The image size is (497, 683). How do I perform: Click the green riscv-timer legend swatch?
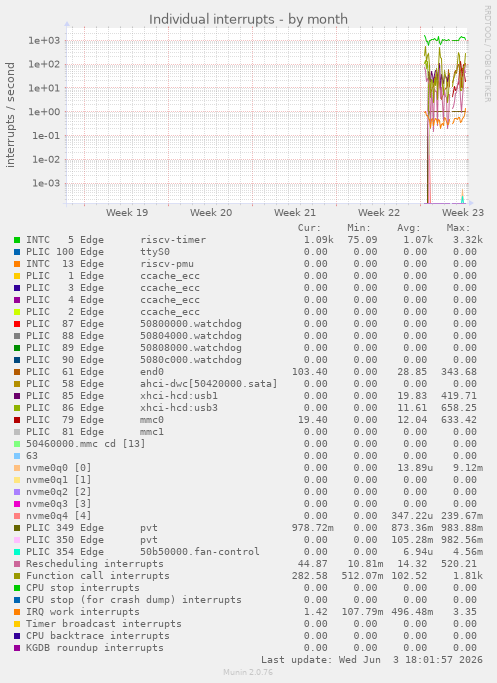(x=17, y=240)
